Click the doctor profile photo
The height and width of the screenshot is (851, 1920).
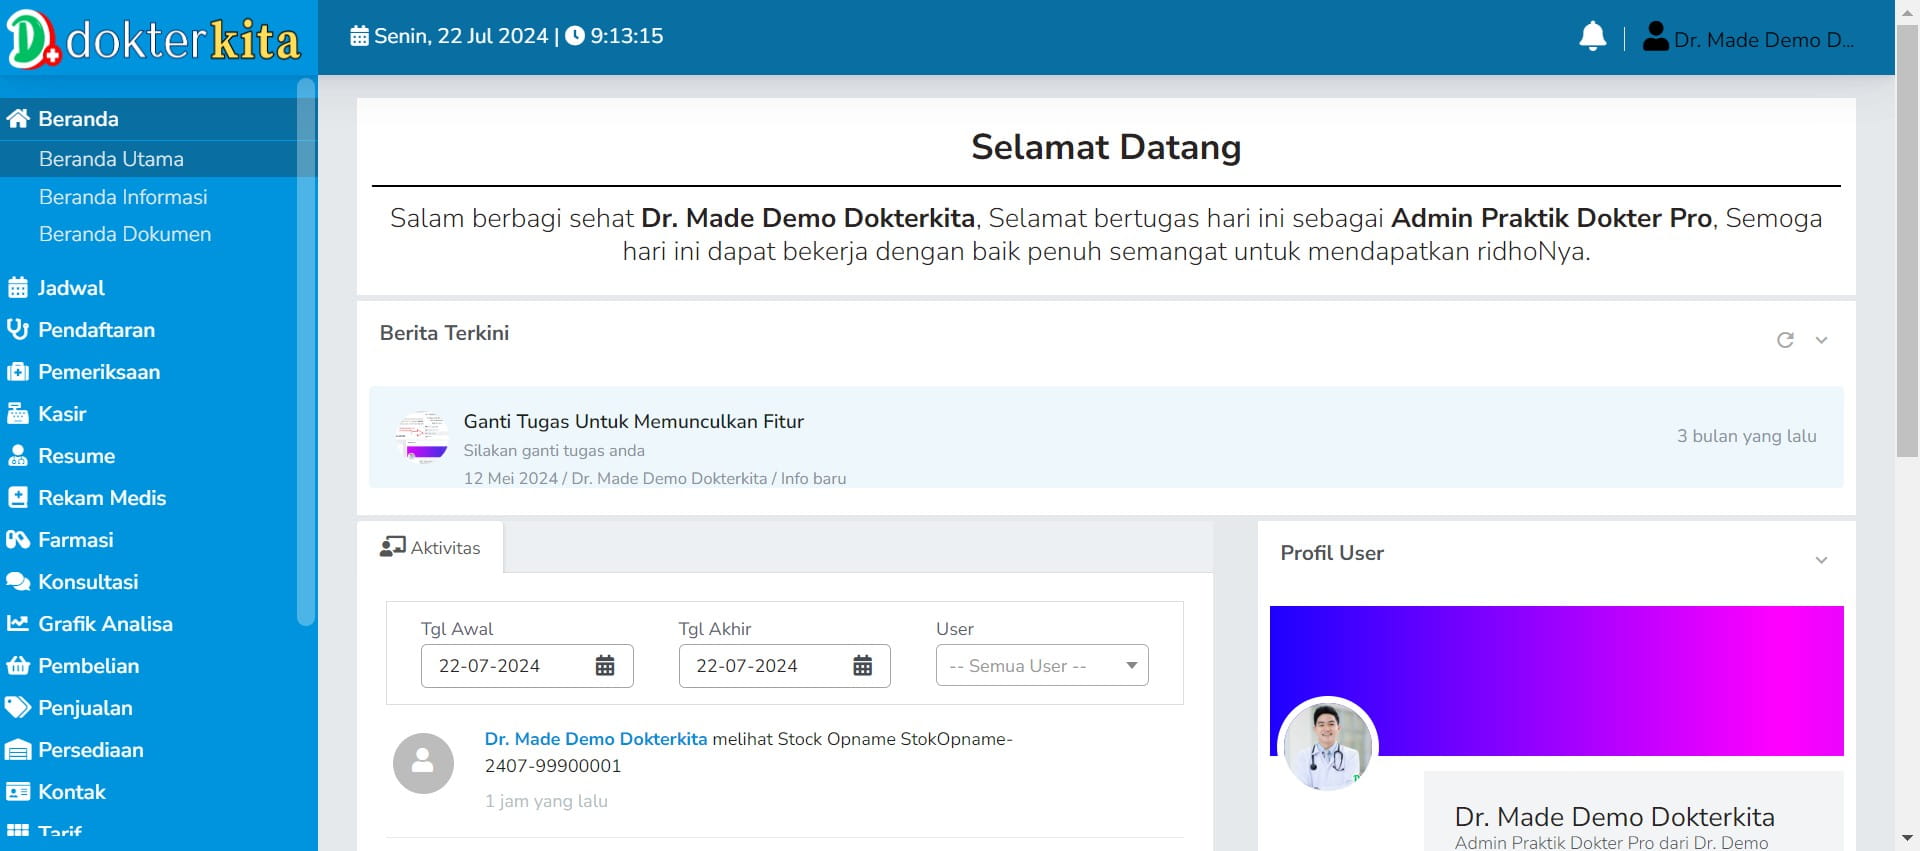tap(1328, 746)
